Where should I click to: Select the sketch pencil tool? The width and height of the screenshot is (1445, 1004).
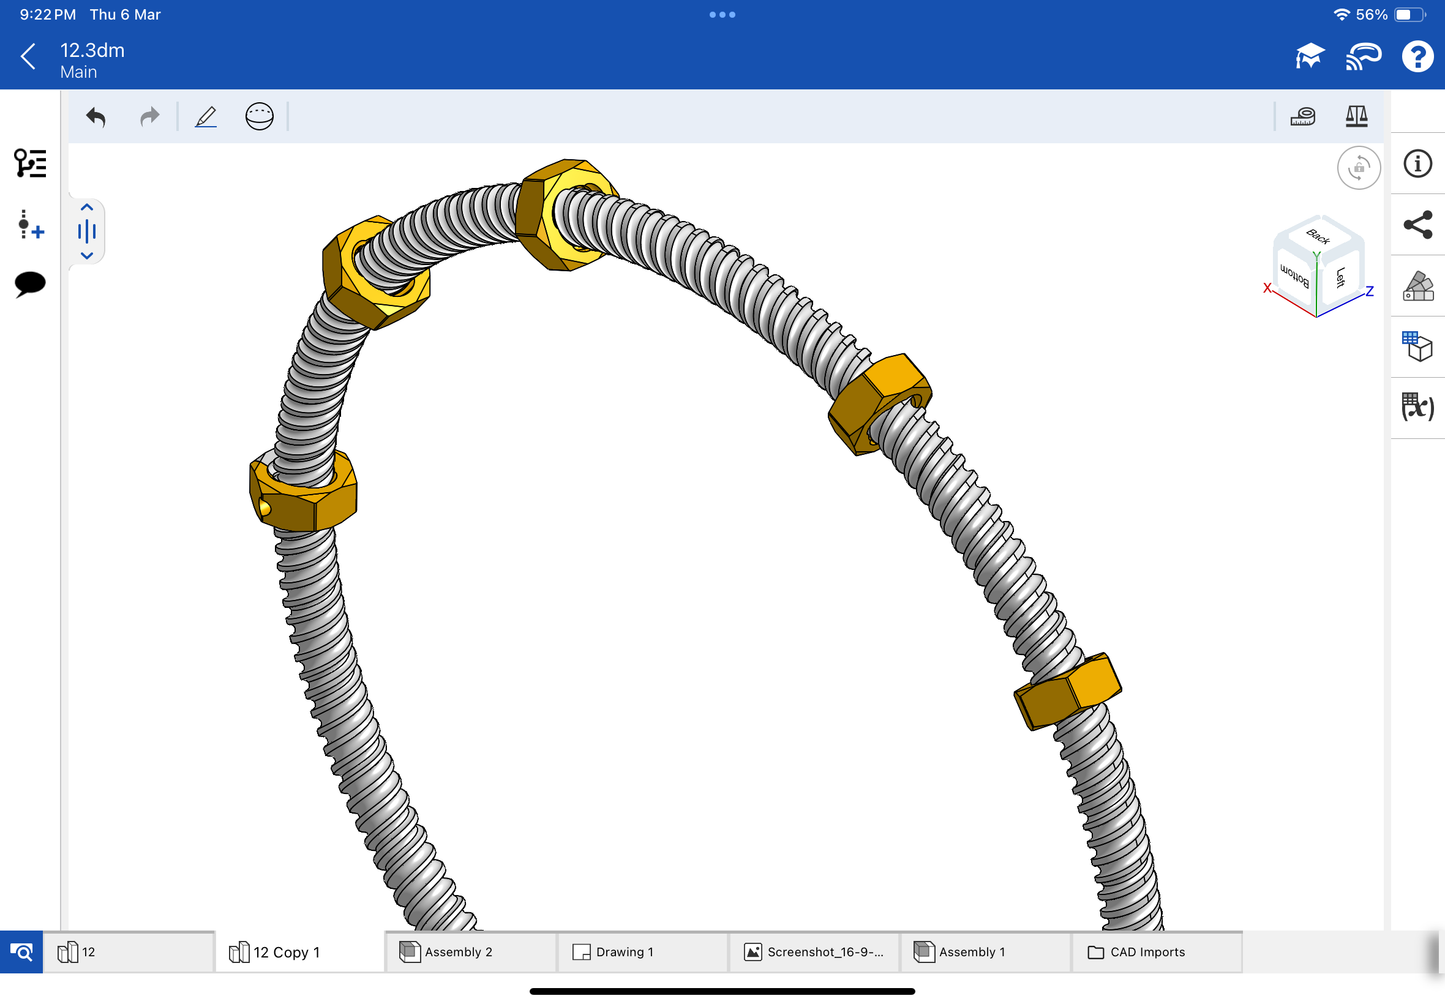(206, 117)
